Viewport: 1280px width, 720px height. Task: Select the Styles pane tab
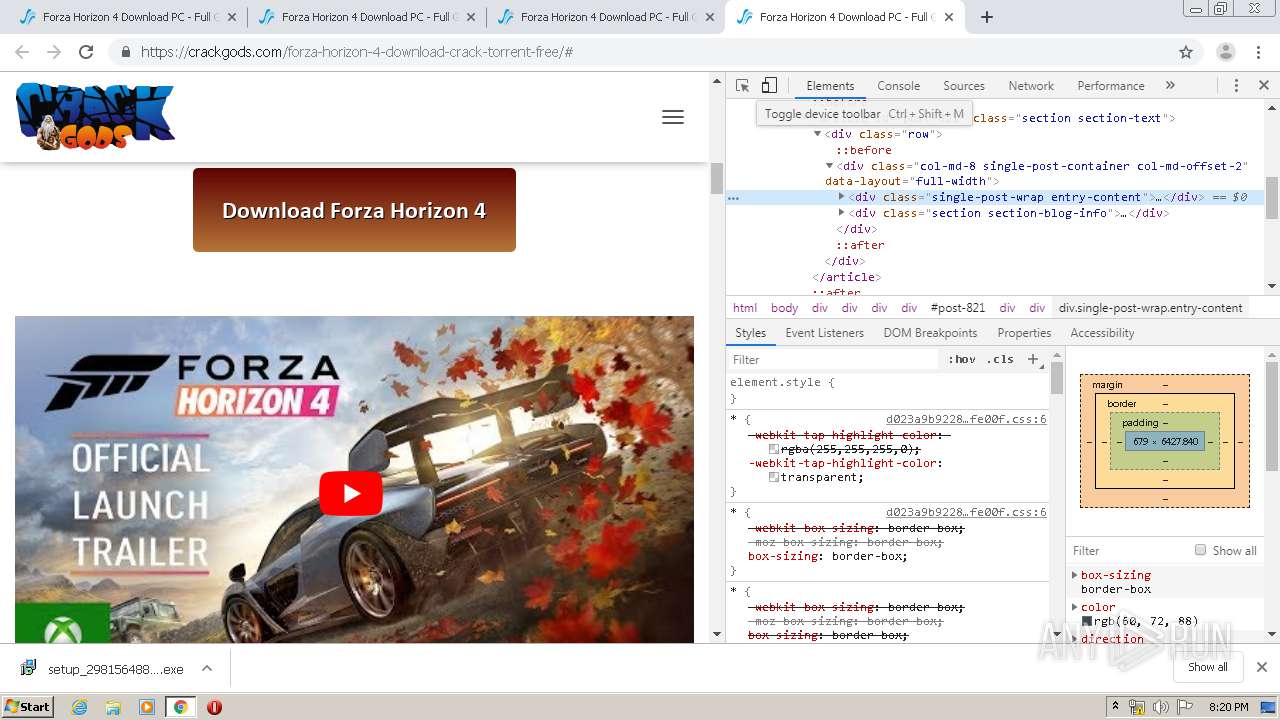coord(750,333)
